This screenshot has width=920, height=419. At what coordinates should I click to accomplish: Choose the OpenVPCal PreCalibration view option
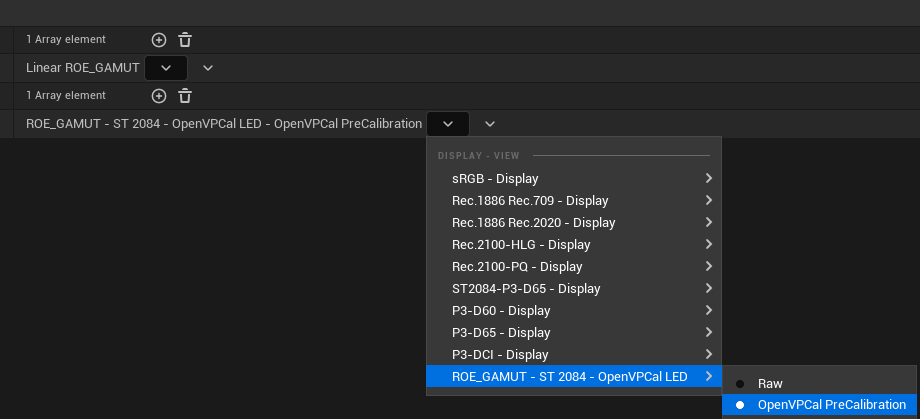819,405
